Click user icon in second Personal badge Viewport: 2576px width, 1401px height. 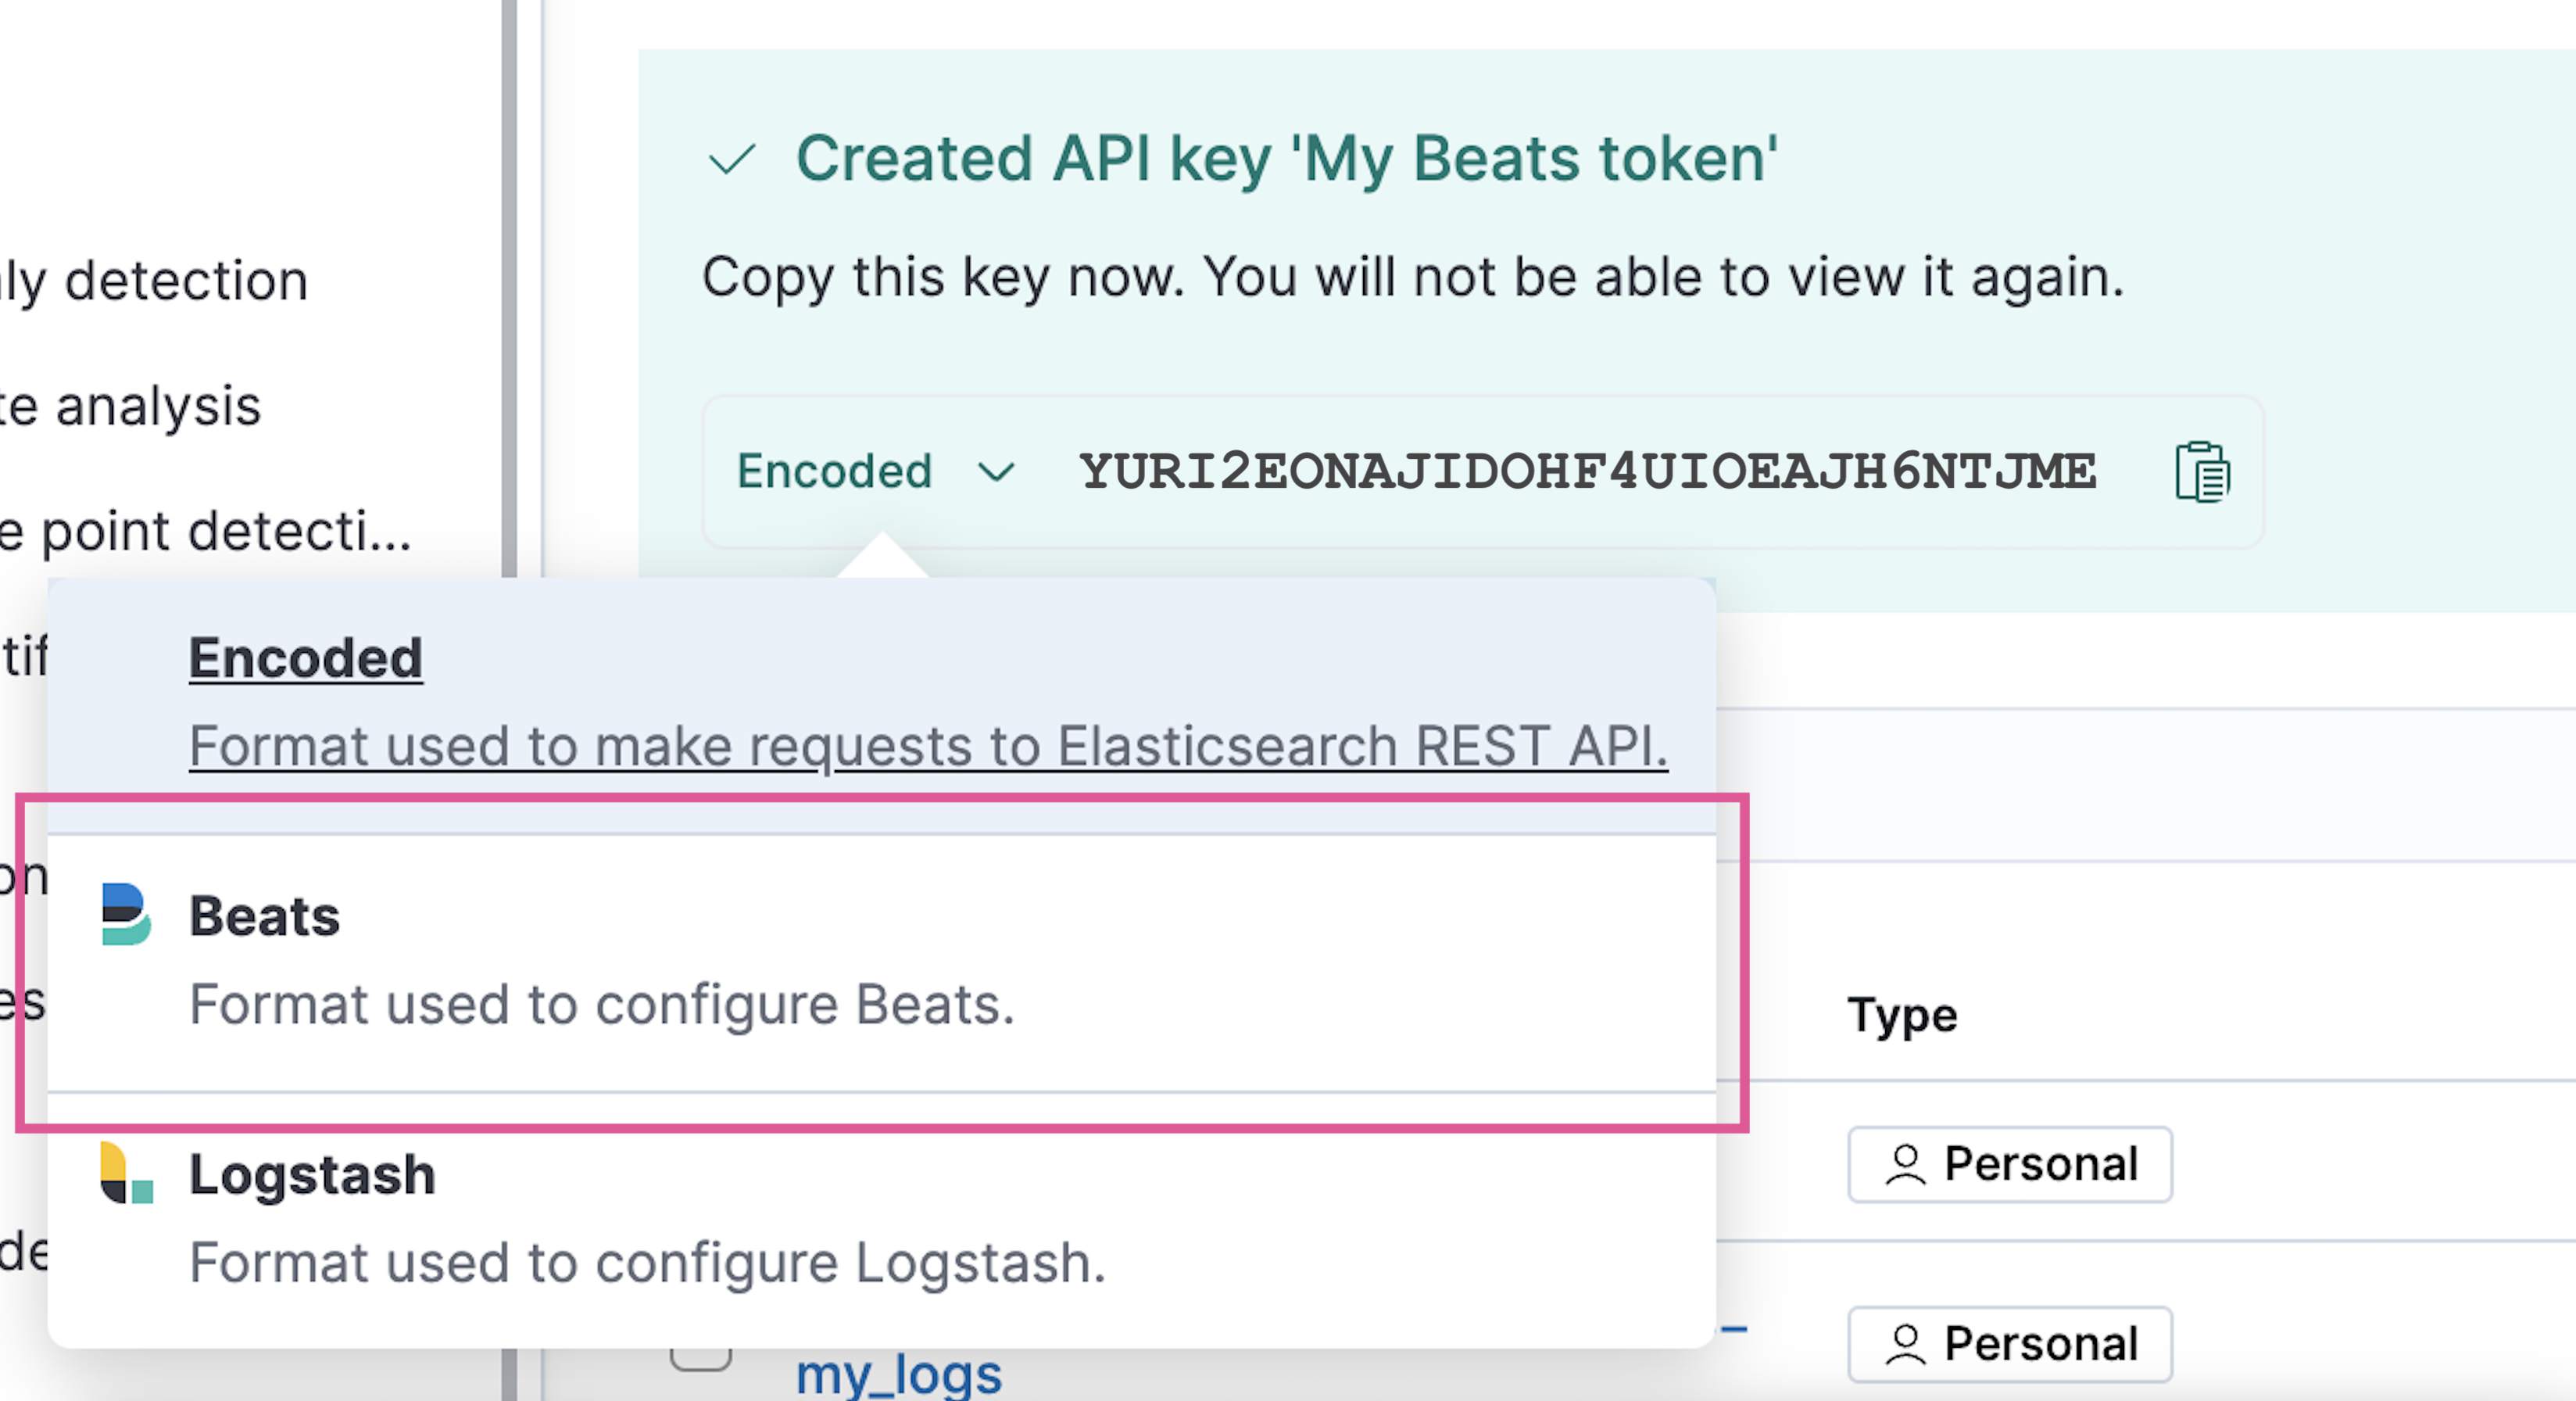pos(1905,1344)
